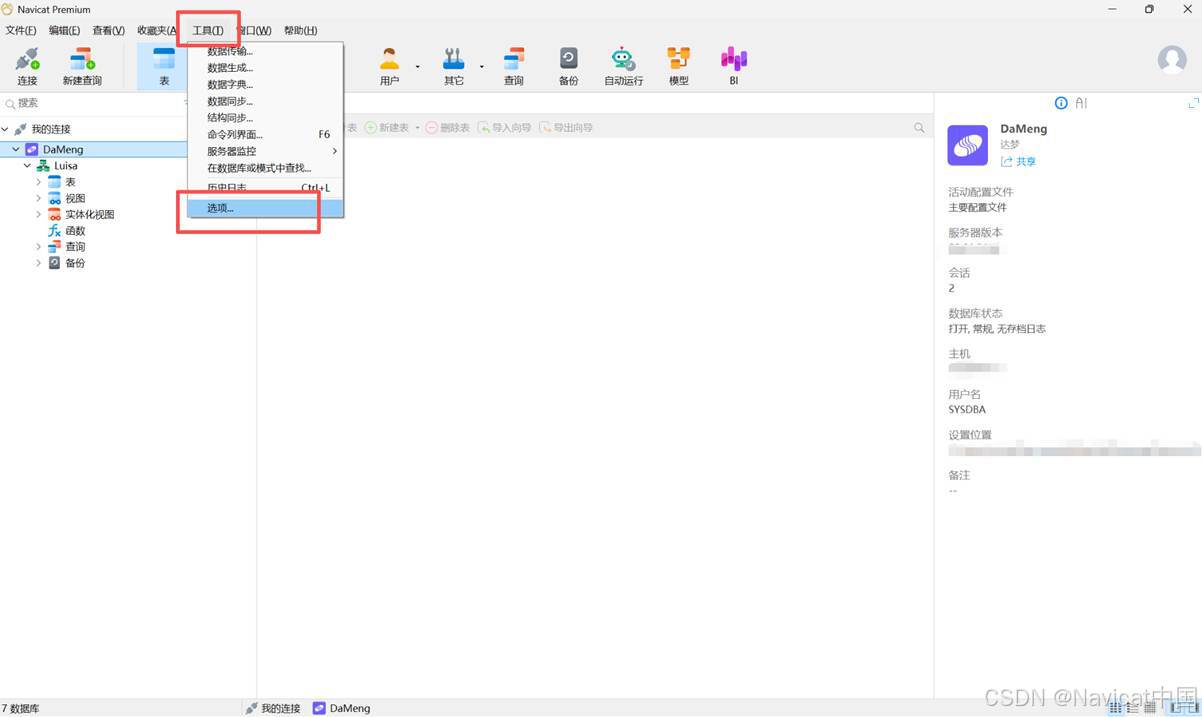Open the 新建表 dropdown arrow
This screenshot has height=717, width=1202.
(x=417, y=128)
